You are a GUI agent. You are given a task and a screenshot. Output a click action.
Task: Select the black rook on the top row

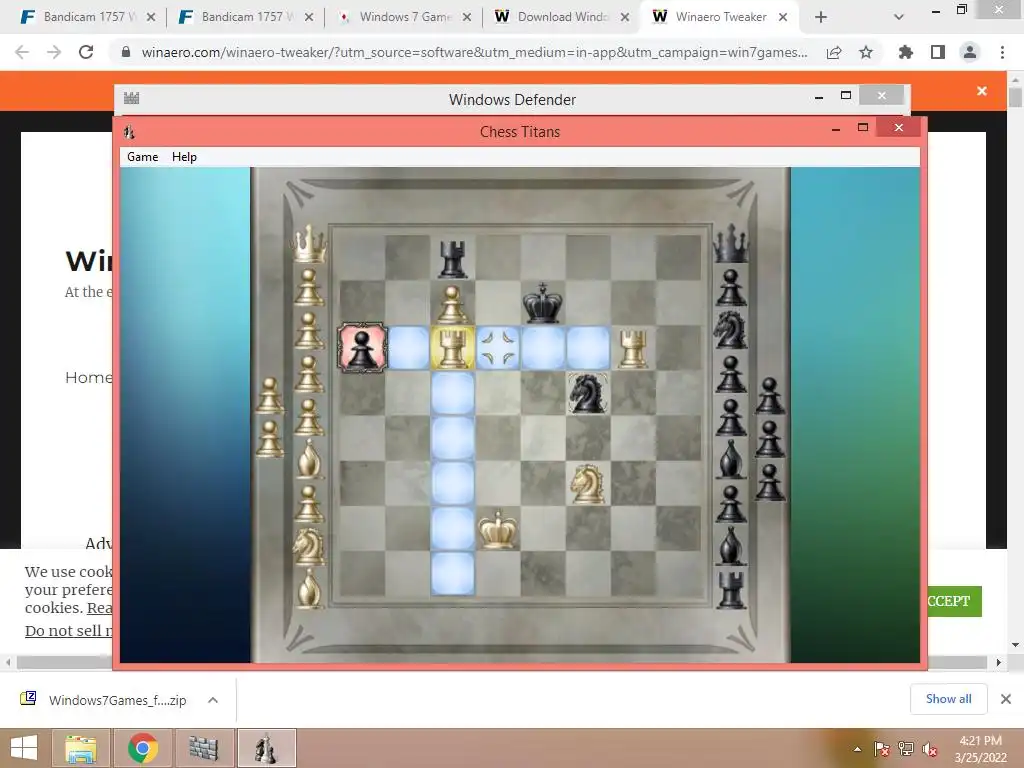(453, 259)
